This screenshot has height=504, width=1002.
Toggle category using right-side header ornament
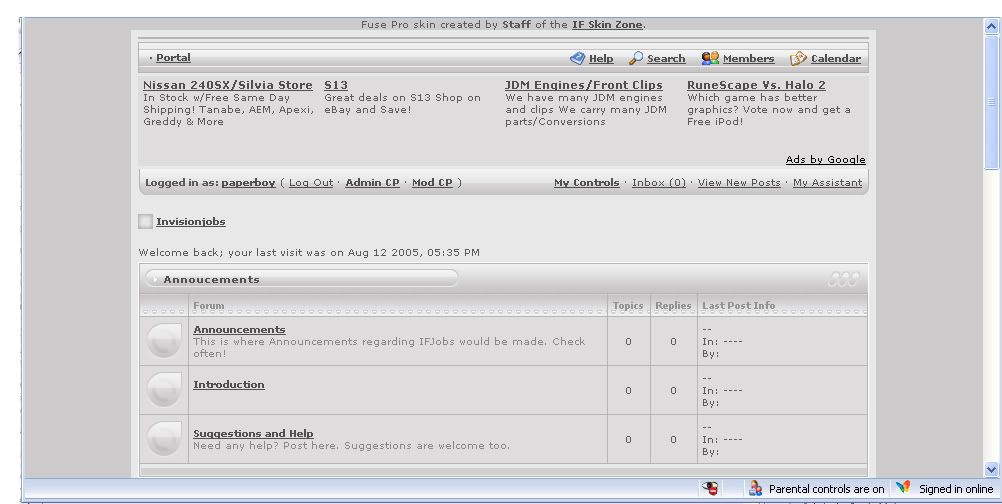coord(843,280)
